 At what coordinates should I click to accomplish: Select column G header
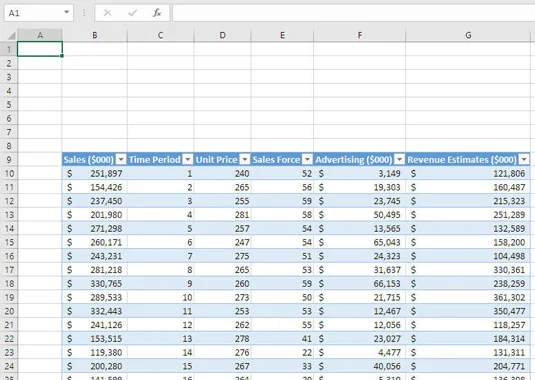tap(468, 35)
